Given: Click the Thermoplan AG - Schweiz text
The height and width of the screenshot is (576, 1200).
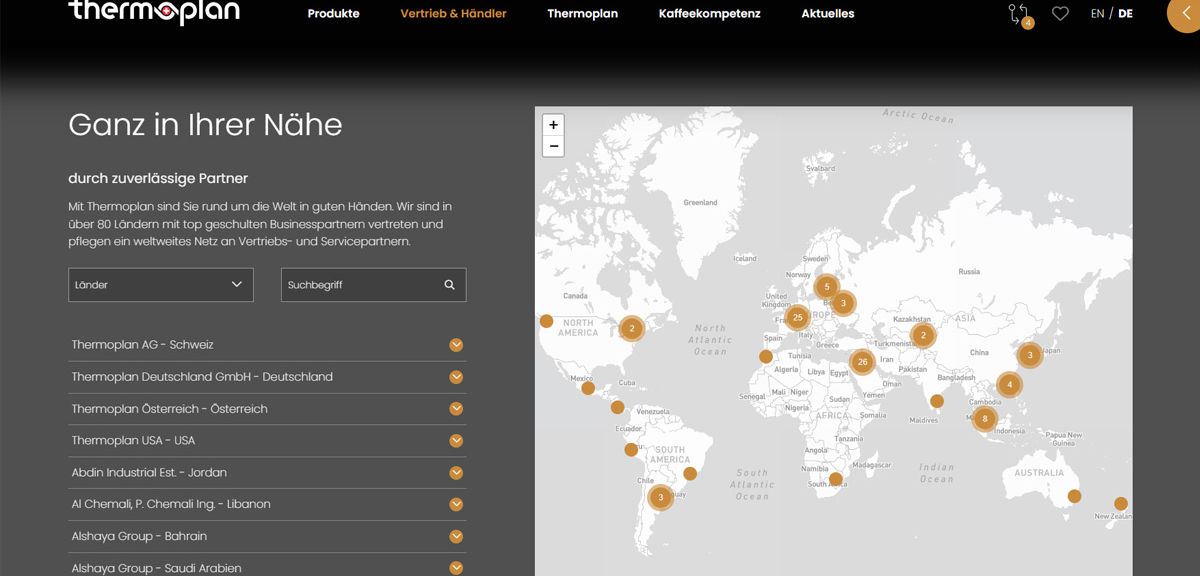Looking at the screenshot, I should (142, 345).
